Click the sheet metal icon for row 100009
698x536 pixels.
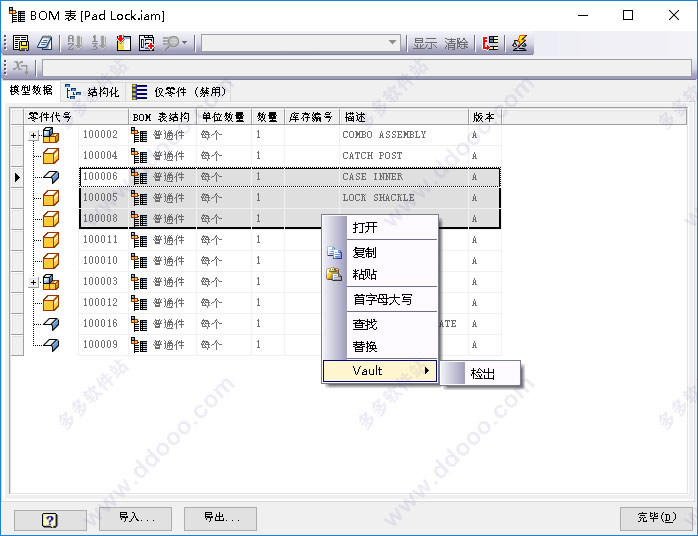point(52,345)
